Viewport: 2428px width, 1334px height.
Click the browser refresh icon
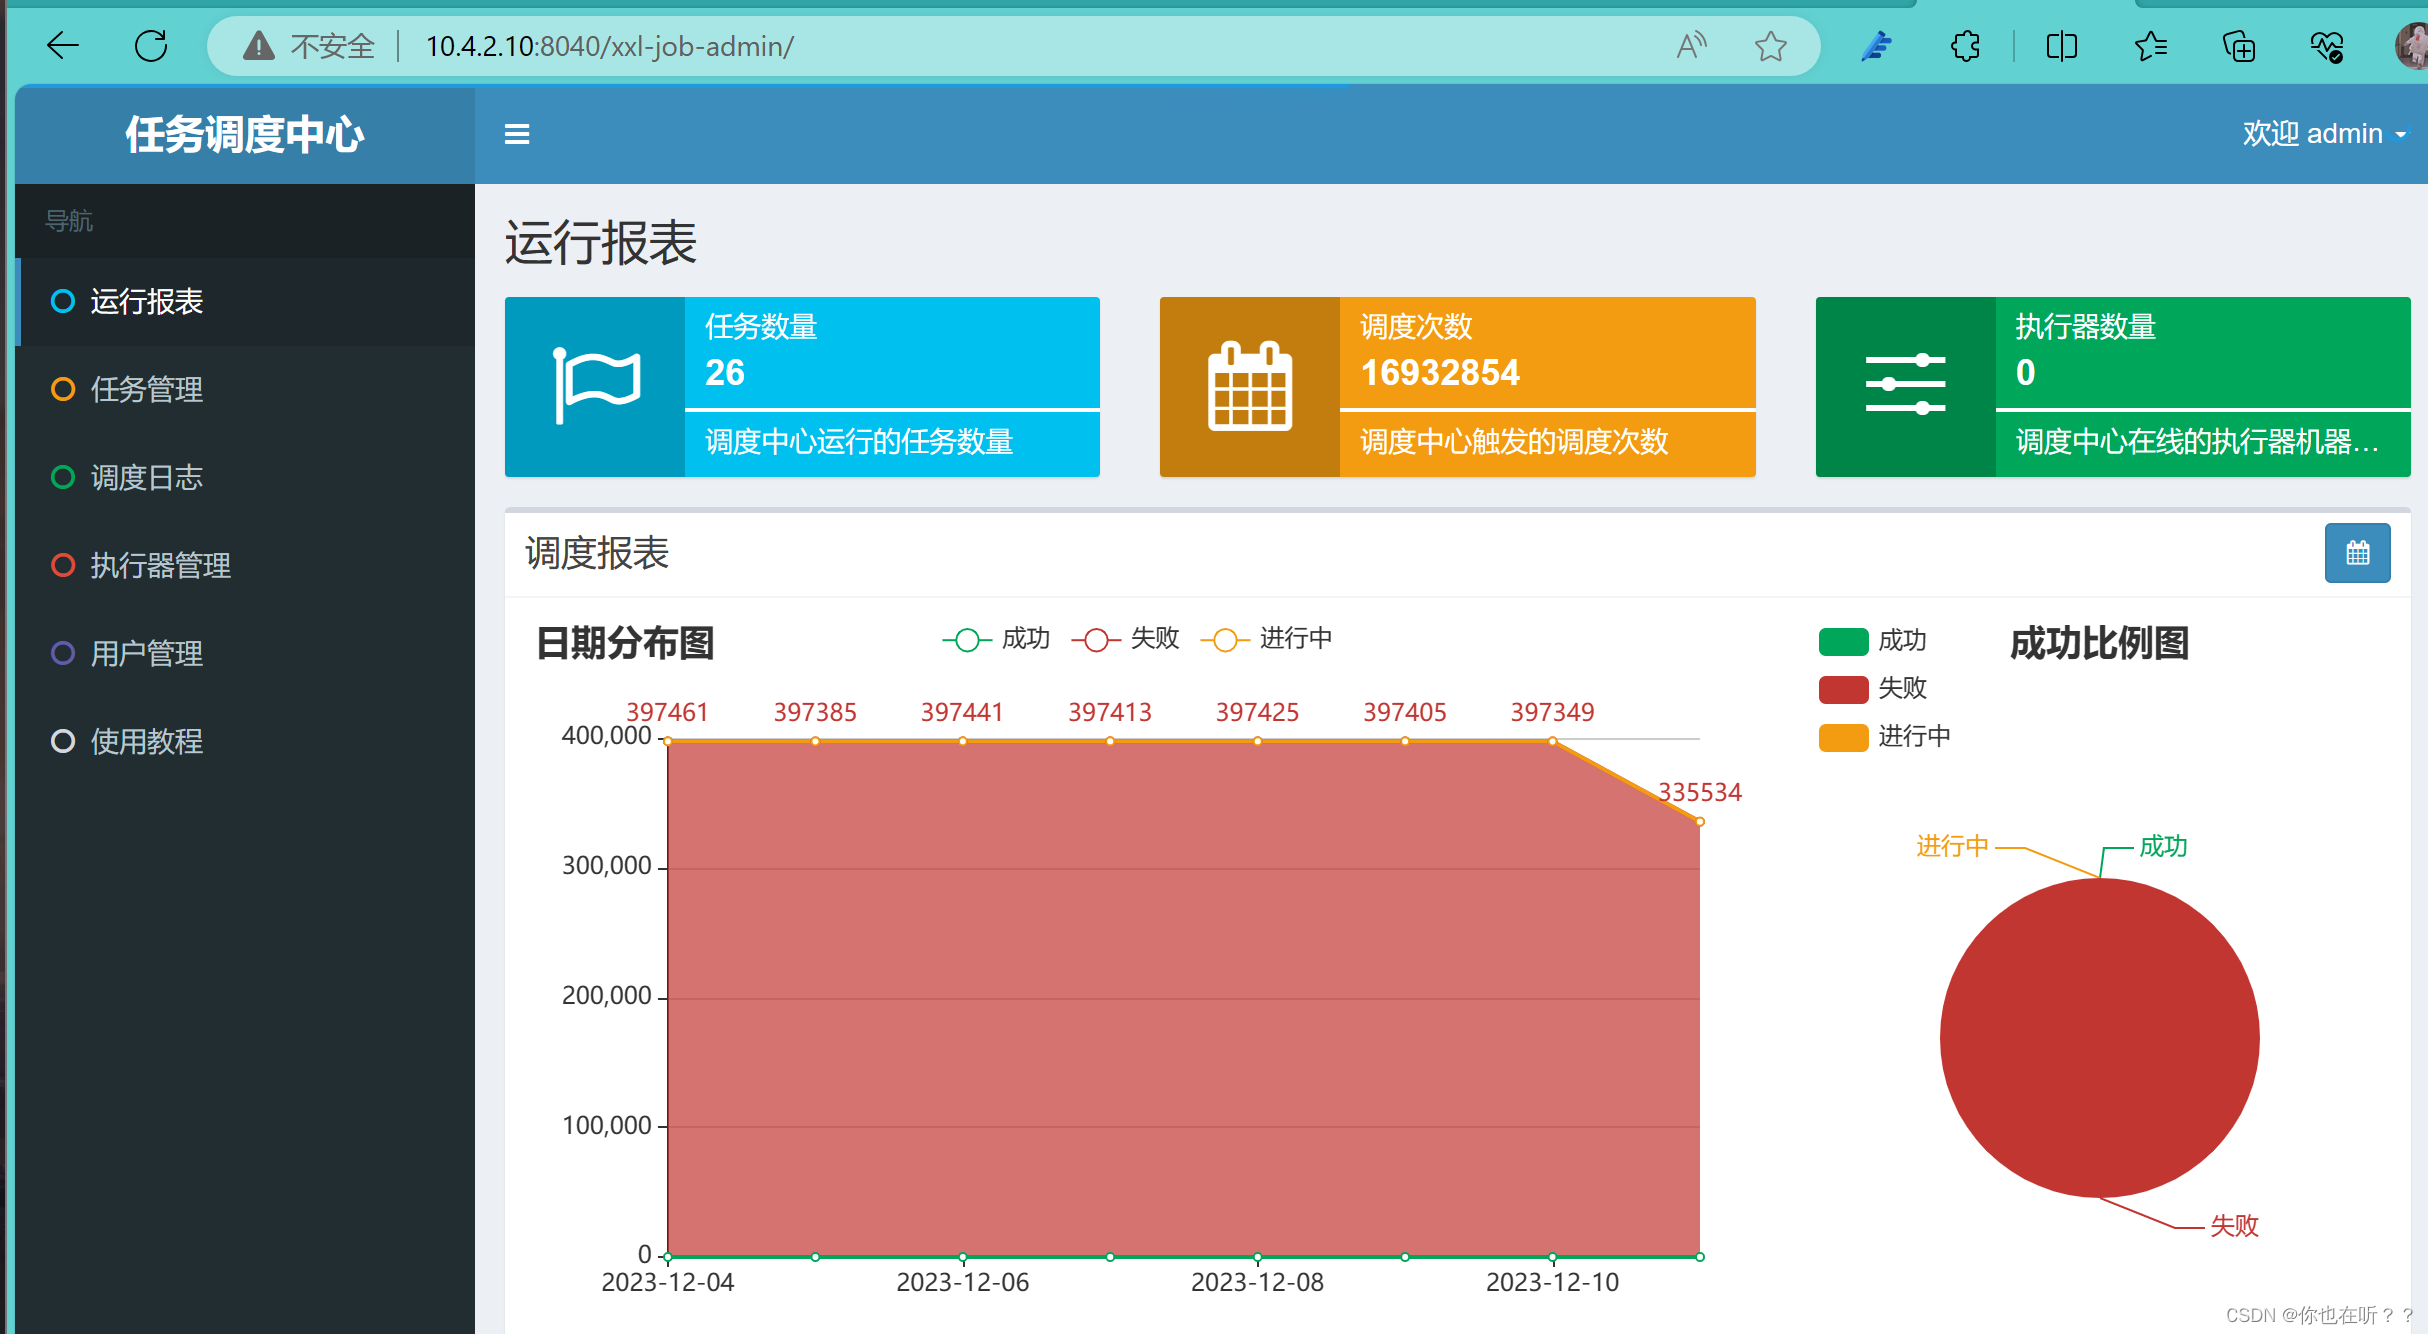coord(150,45)
